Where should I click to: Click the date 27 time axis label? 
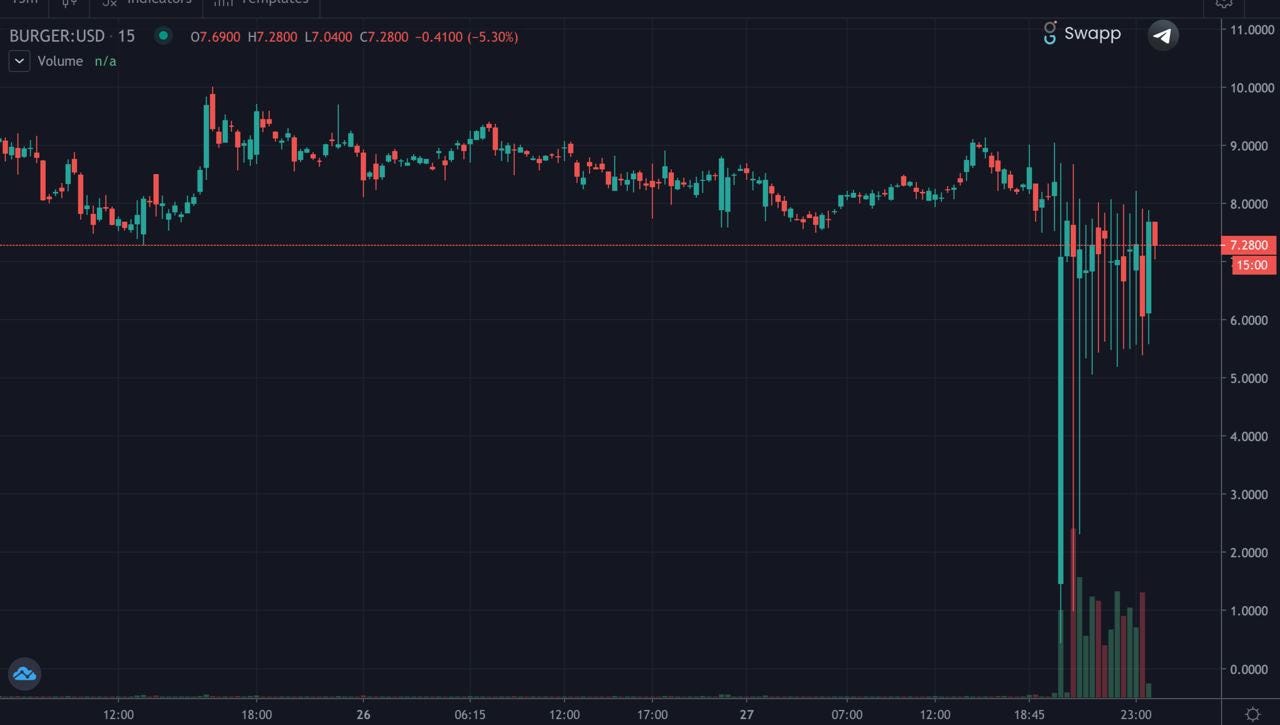[x=747, y=715]
